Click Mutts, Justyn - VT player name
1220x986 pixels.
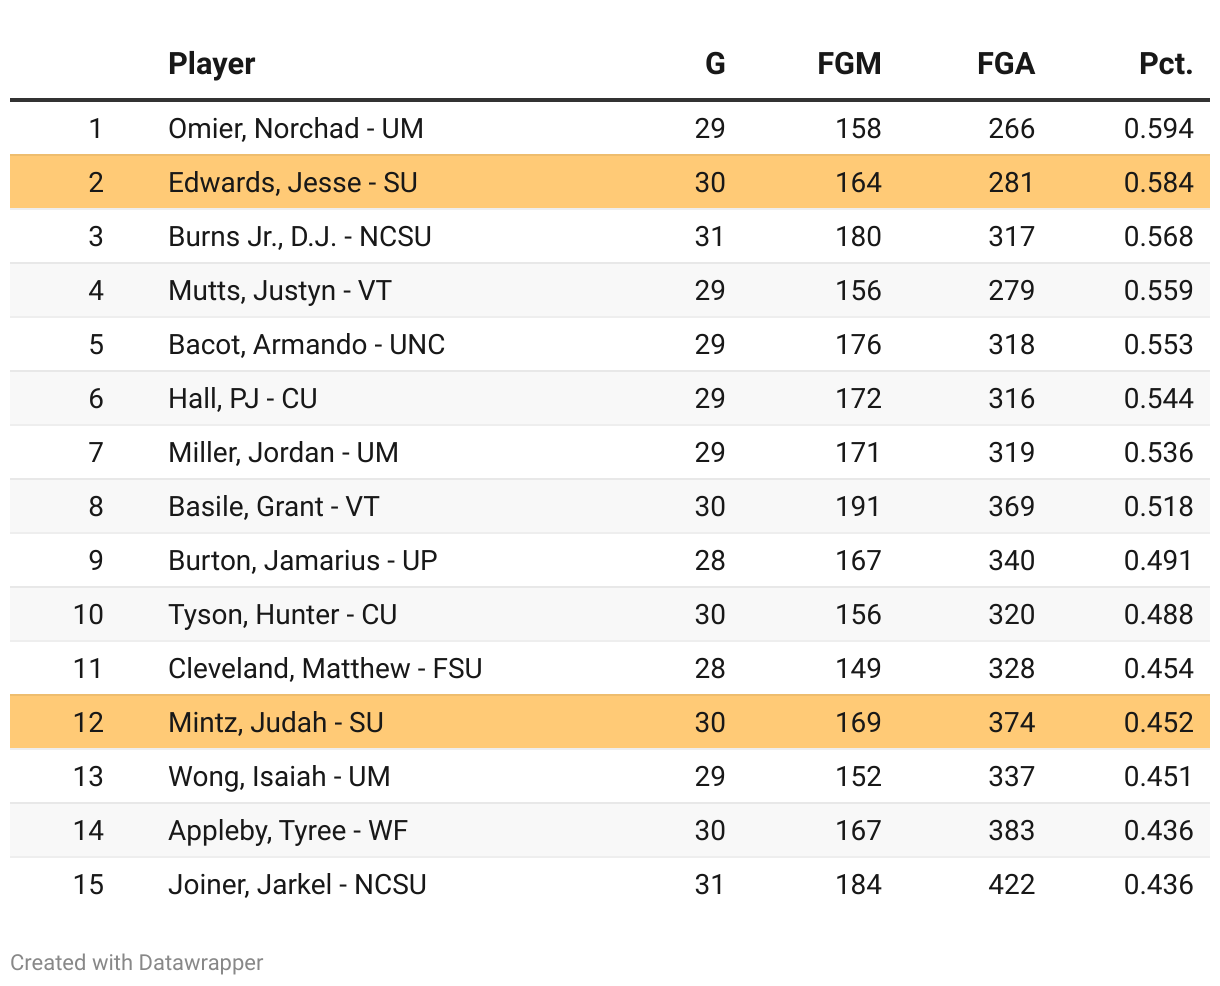[x=279, y=291]
